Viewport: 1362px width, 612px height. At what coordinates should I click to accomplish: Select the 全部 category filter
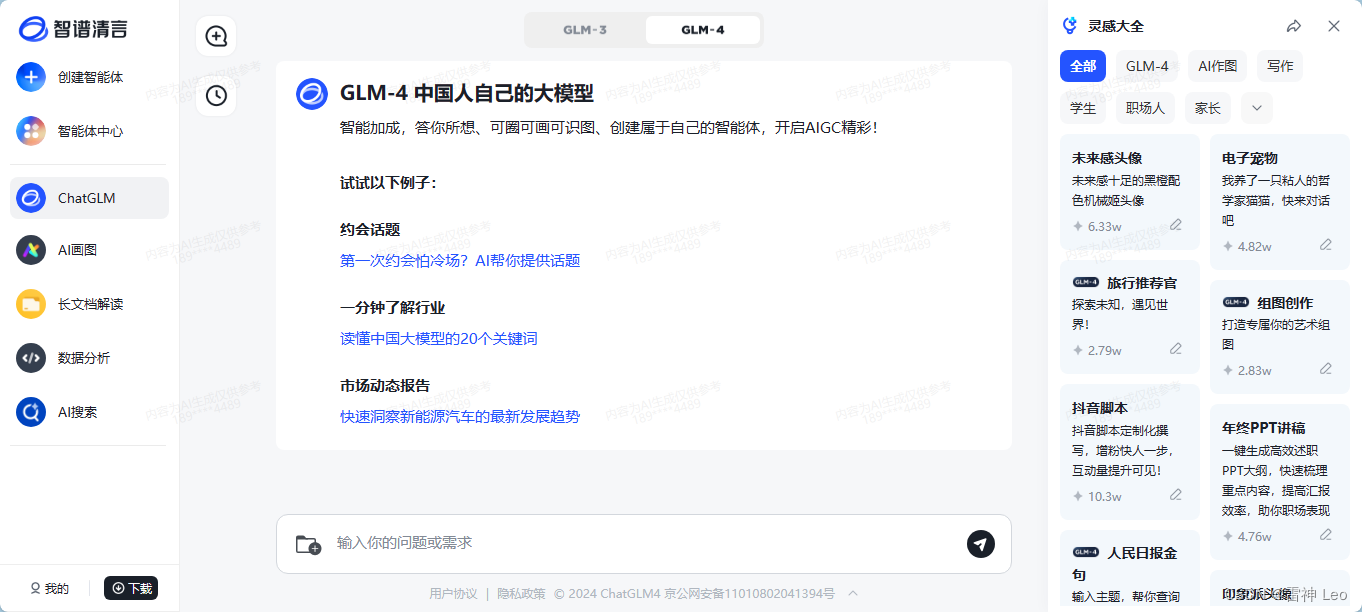(x=1083, y=66)
